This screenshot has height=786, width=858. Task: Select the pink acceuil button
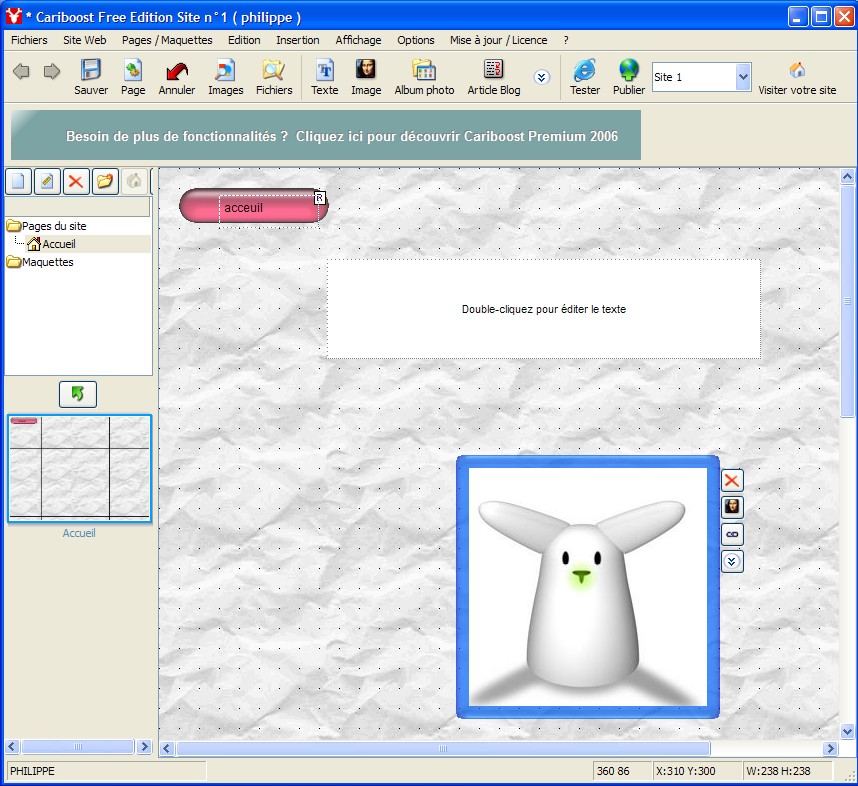pyautogui.click(x=253, y=206)
